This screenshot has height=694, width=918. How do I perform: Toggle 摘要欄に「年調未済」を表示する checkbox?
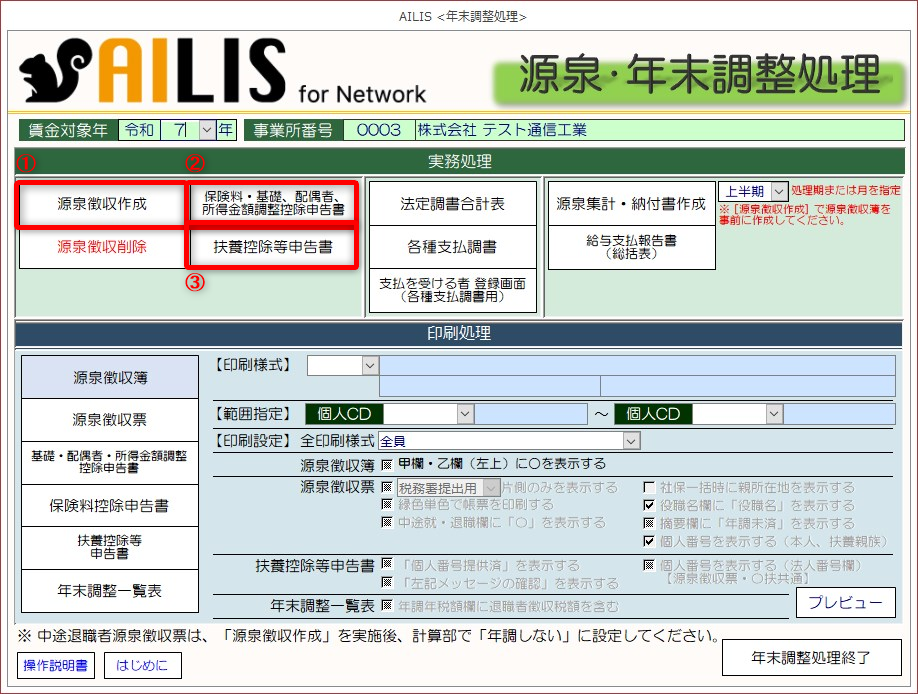649,524
